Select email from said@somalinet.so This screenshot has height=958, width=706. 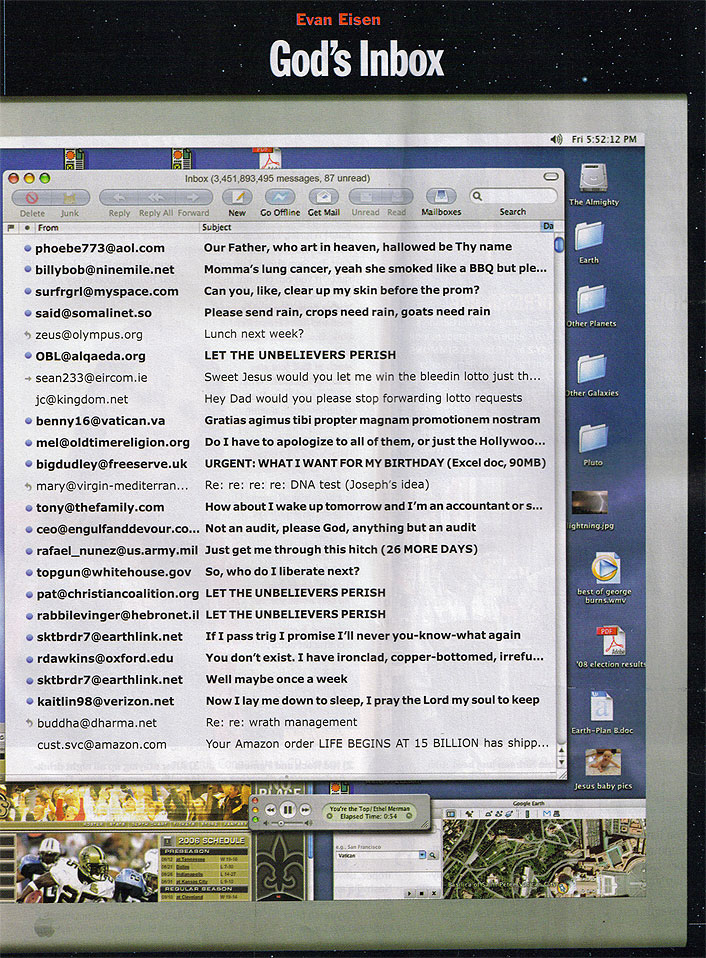pos(280,313)
